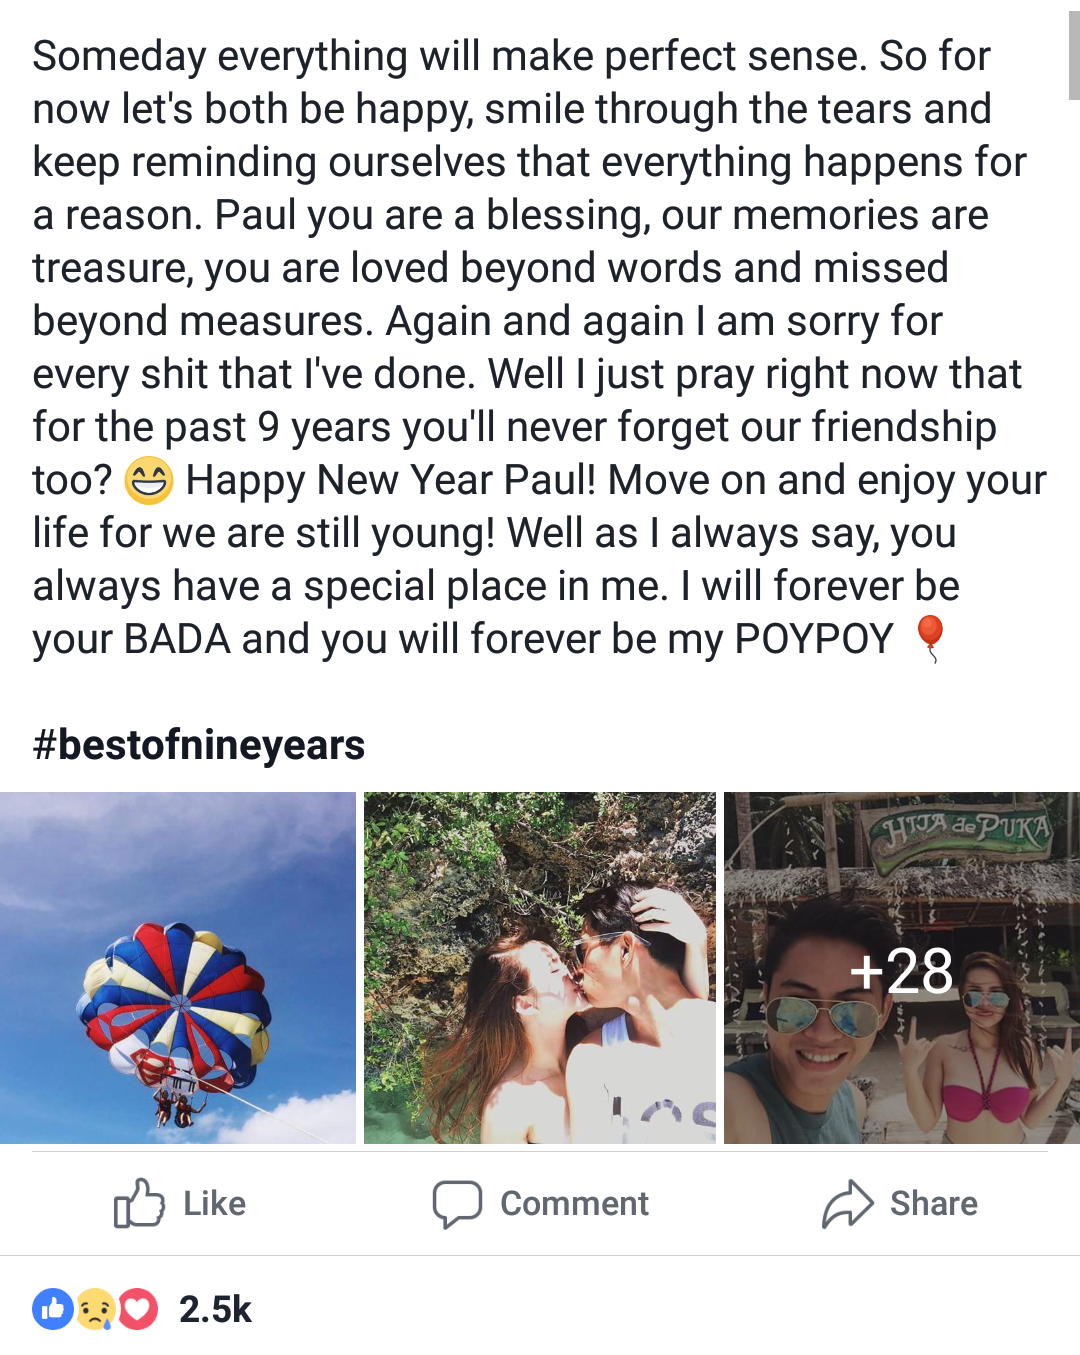Click the Share label text
Image resolution: width=1080 pixels, height=1355 pixels.
934,1203
